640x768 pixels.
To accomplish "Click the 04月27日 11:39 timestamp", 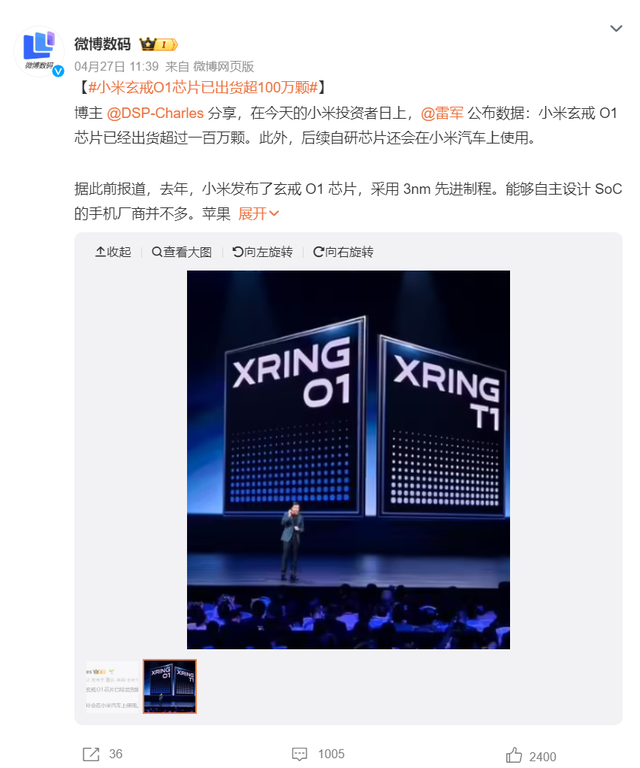I will pos(117,67).
